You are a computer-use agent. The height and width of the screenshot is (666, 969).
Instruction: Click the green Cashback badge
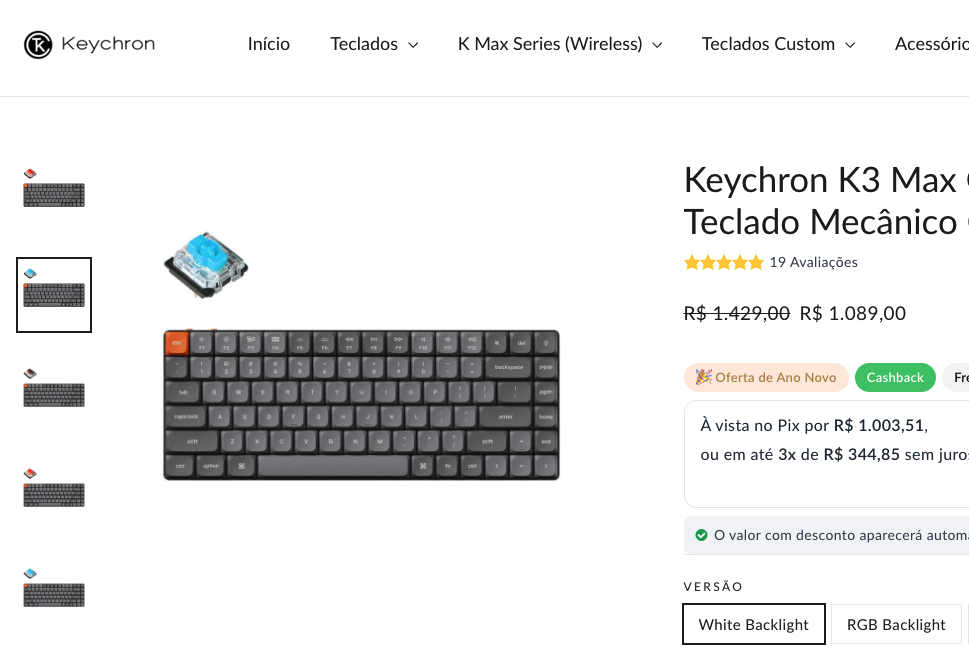coord(895,378)
